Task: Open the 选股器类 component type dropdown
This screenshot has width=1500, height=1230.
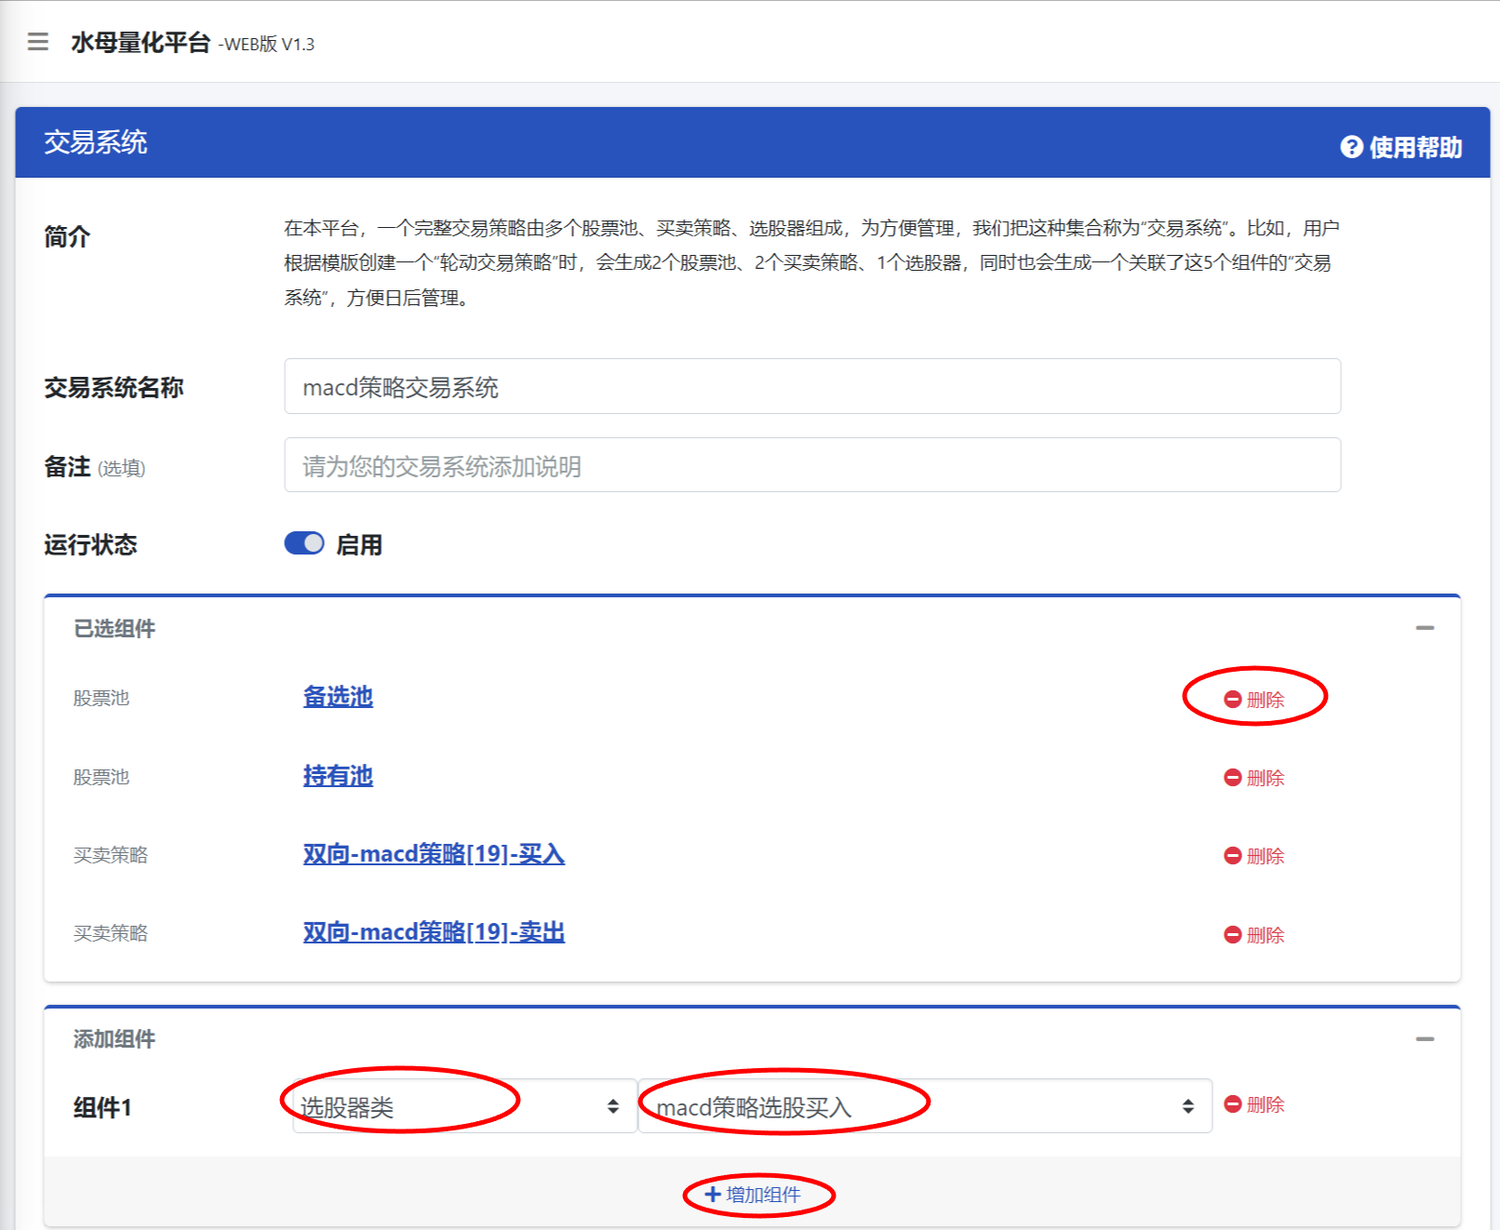Action: [464, 1106]
